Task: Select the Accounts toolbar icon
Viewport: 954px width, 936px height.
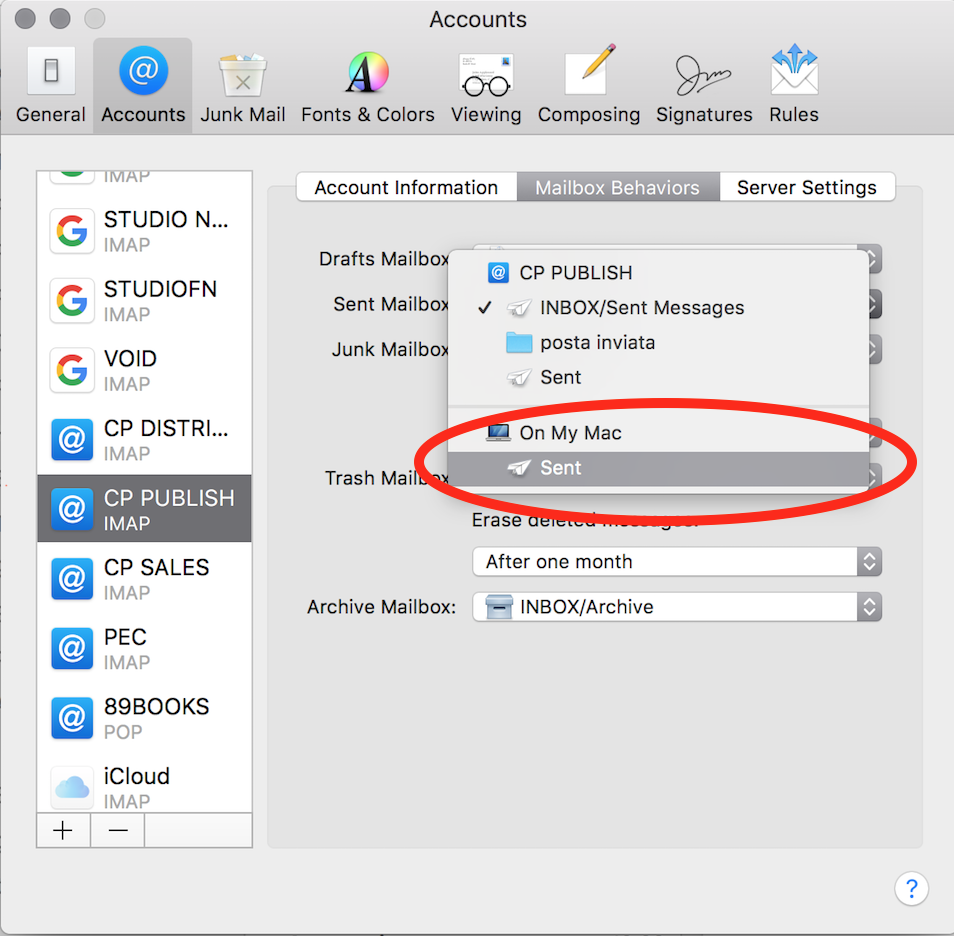Action: (x=143, y=85)
